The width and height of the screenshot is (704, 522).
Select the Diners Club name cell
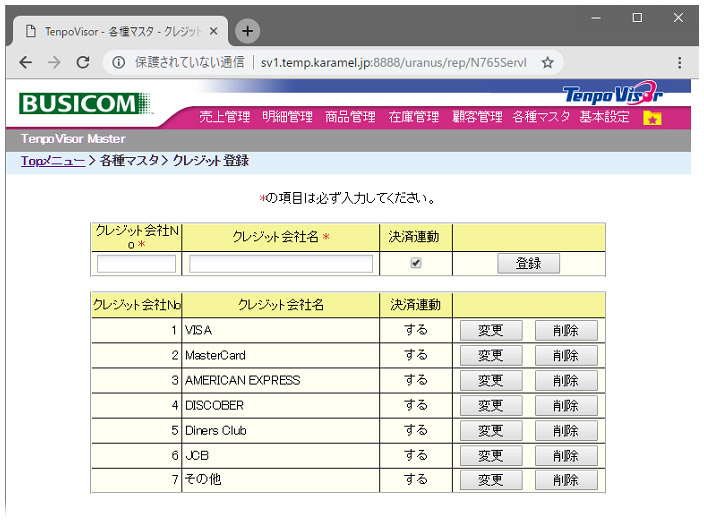tap(281, 431)
